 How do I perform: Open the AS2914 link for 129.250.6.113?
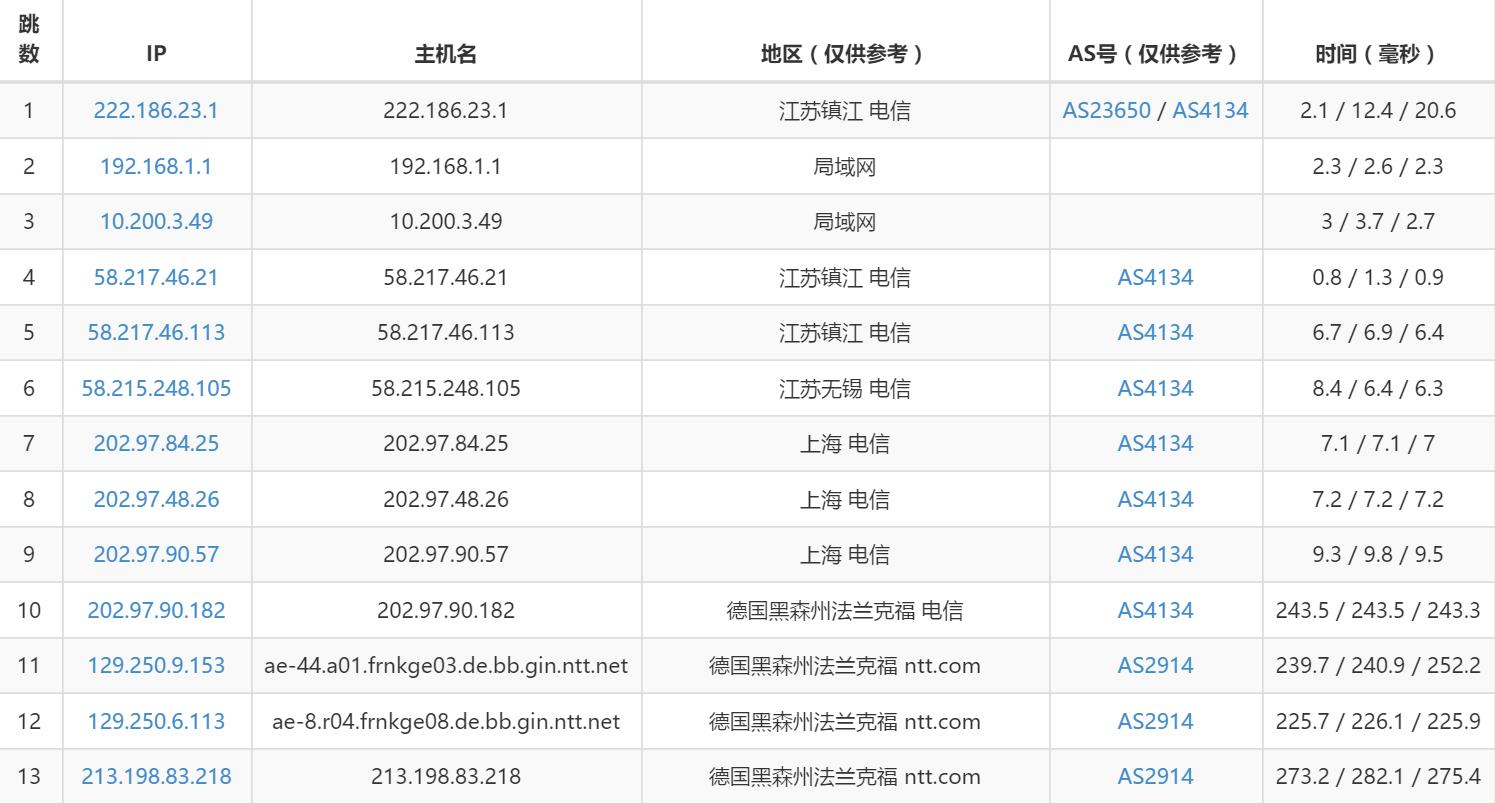click(1155, 721)
